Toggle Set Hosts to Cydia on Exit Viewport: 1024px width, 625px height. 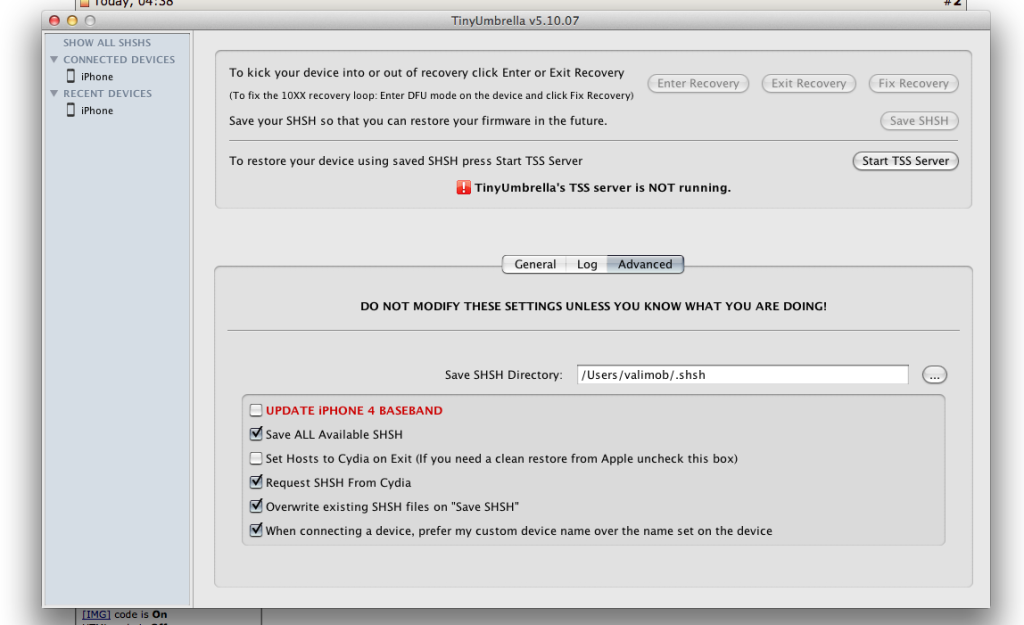[256, 458]
